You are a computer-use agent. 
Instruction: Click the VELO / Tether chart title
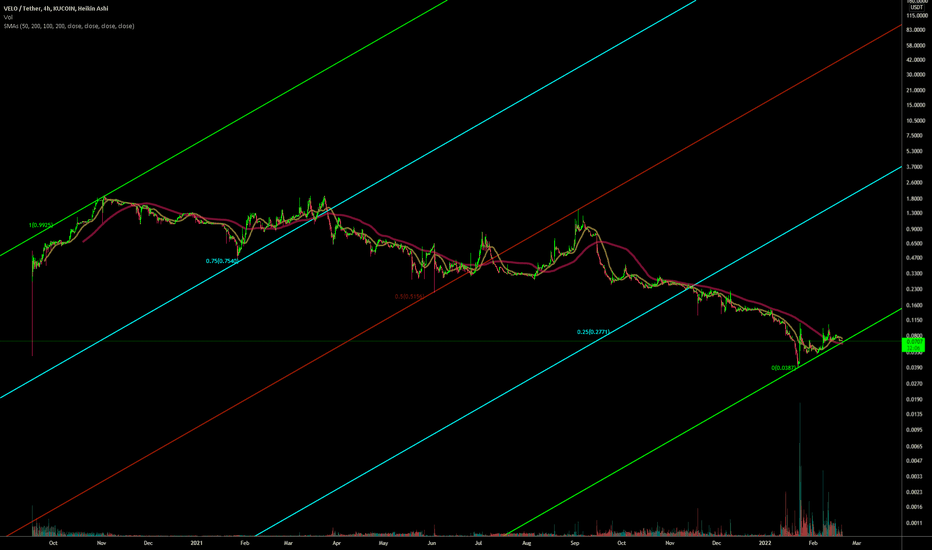(56, 9)
